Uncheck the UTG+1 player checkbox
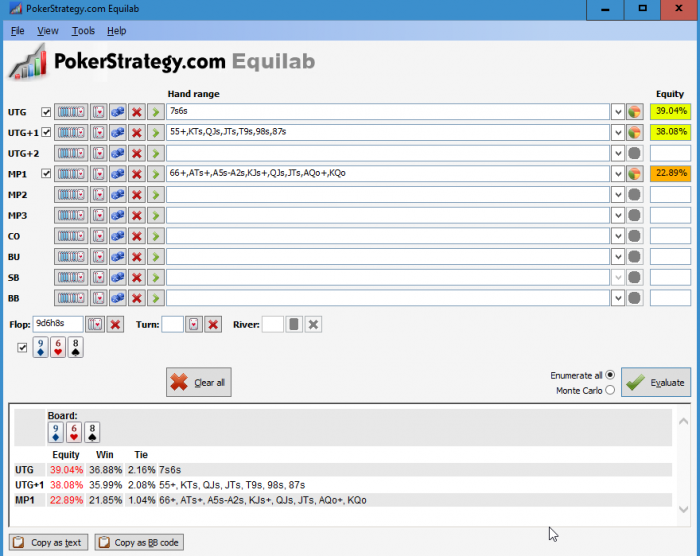The image size is (700, 556). point(46,132)
